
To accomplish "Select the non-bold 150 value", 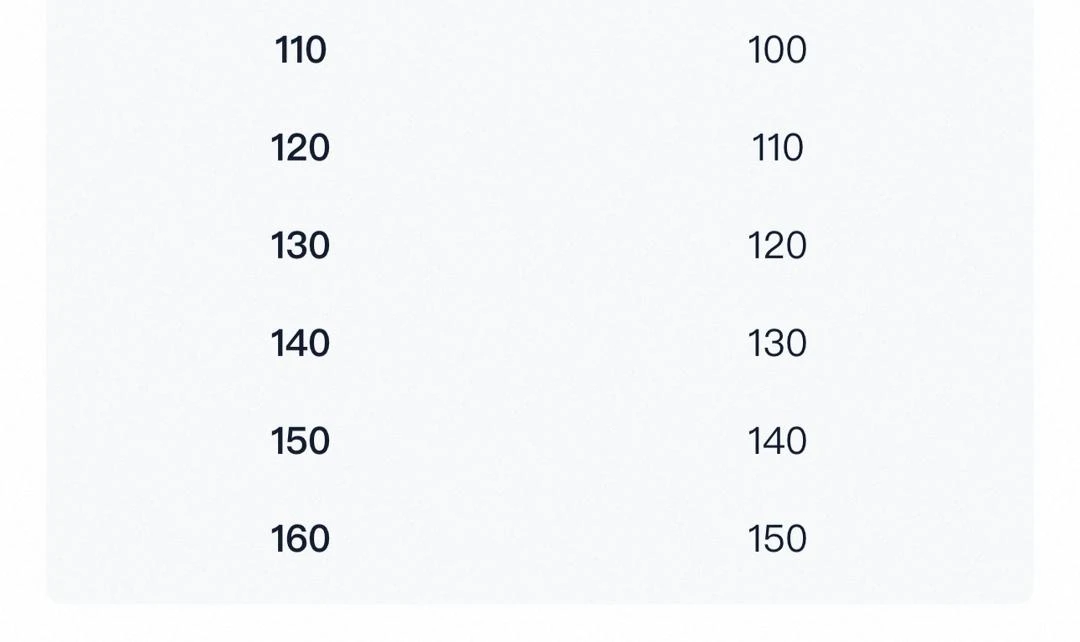I will [777, 539].
